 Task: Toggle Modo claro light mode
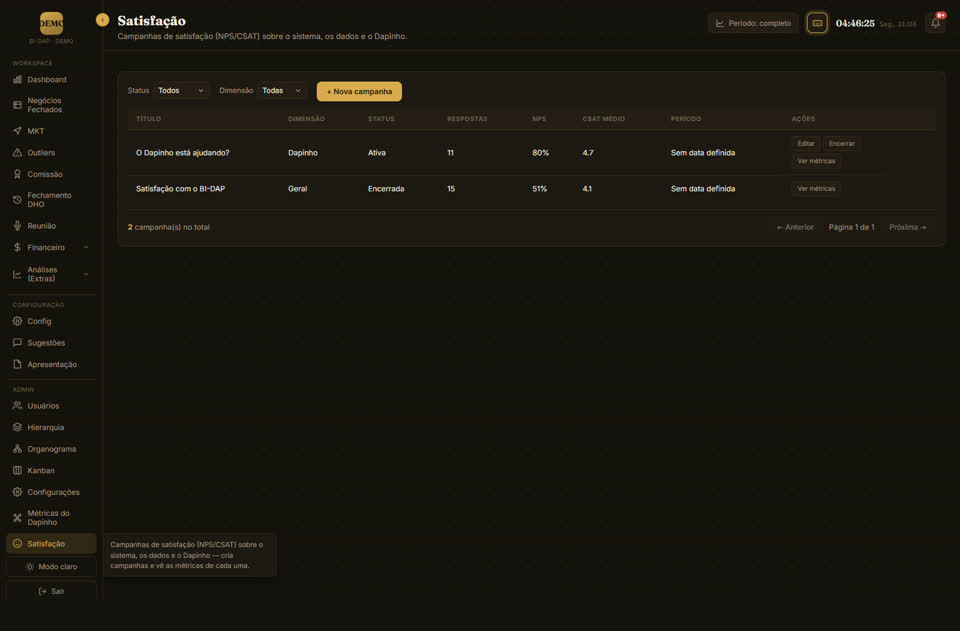point(51,567)
